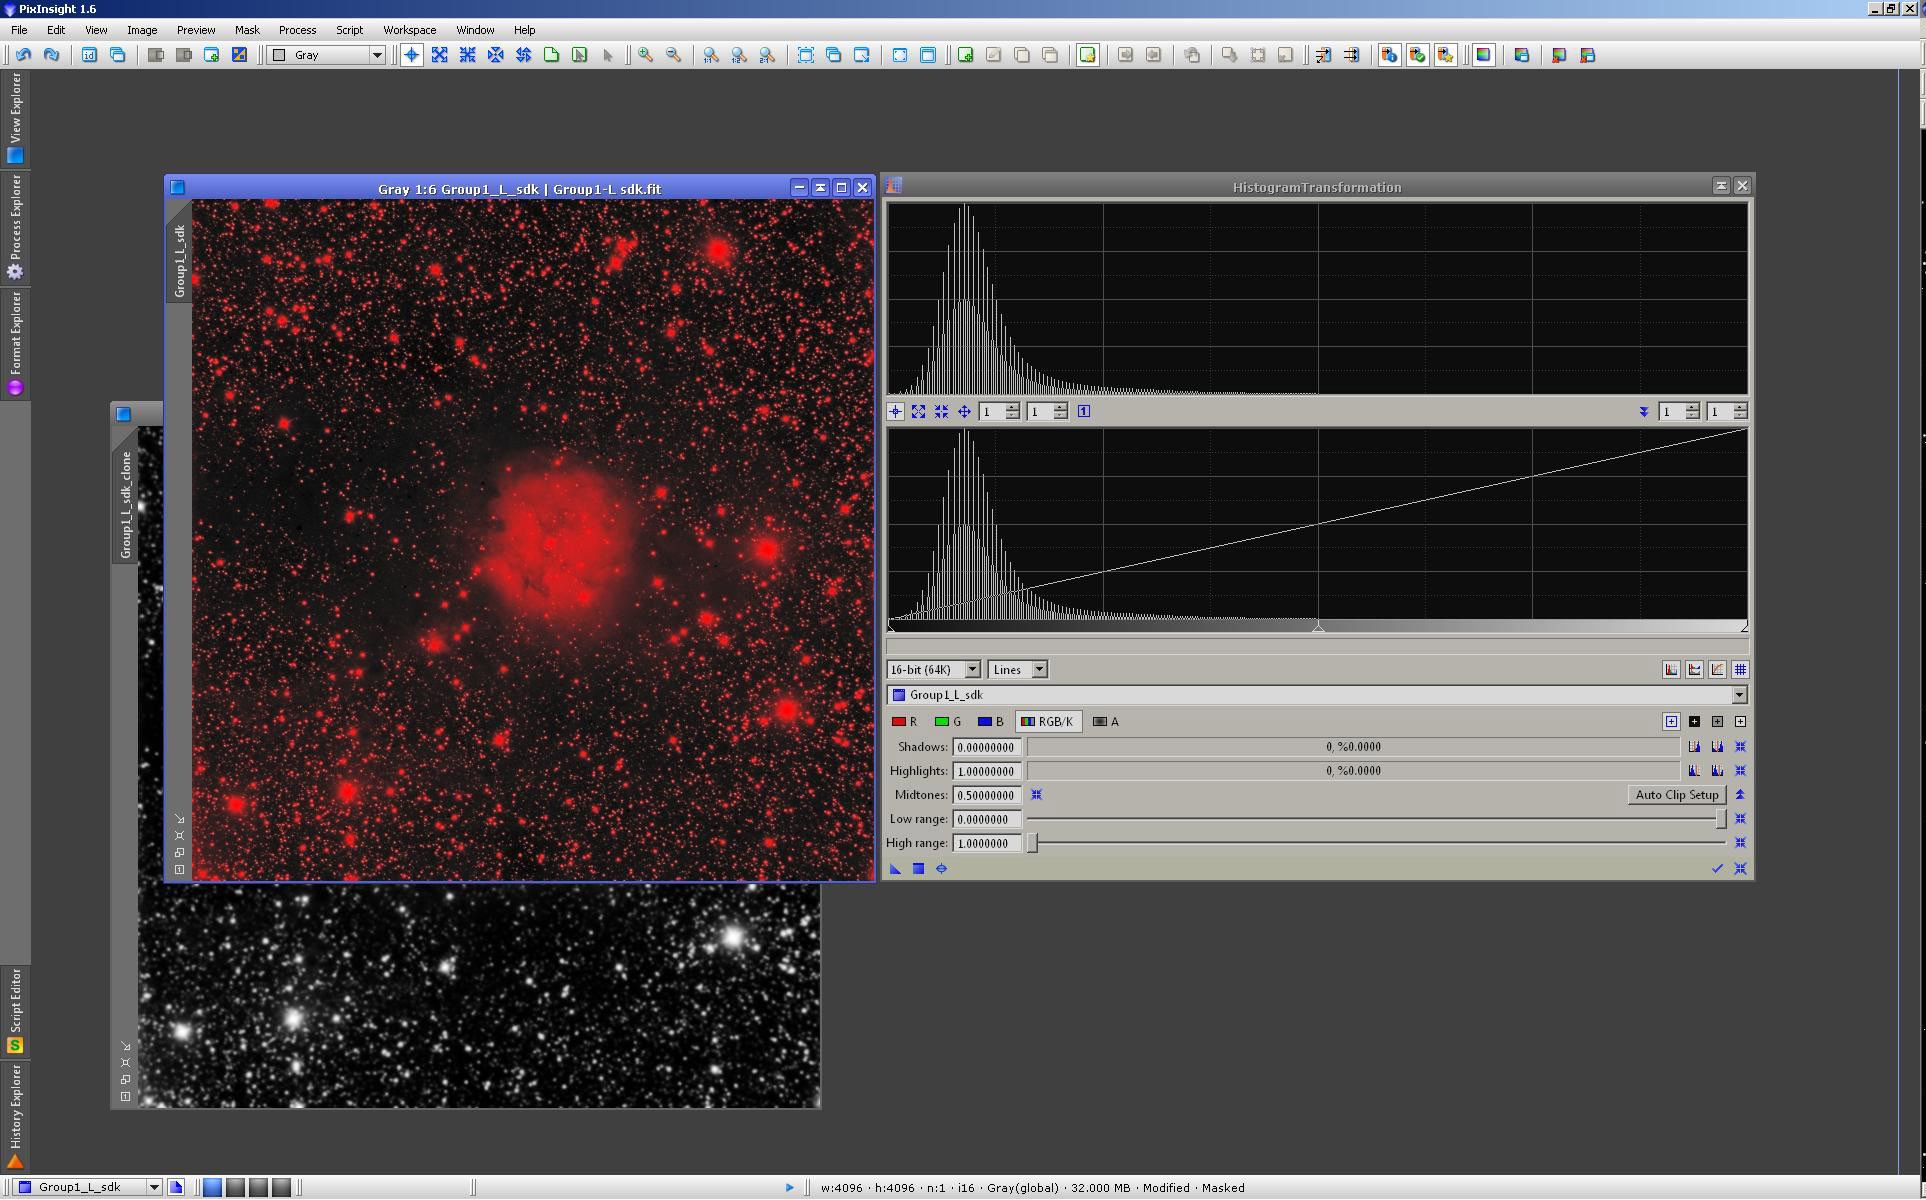Select the G channel
Image resolution: width=1926 pixels, height=1200 pixels.
pos(947,722)
